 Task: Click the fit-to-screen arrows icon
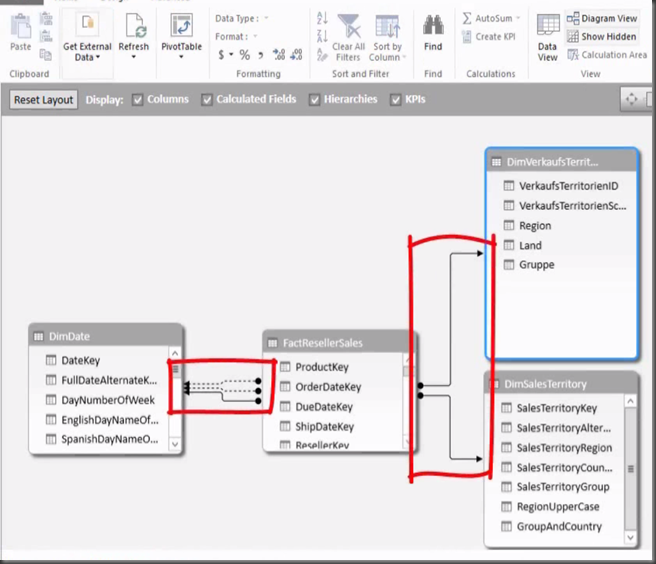[x=631, y=99]
